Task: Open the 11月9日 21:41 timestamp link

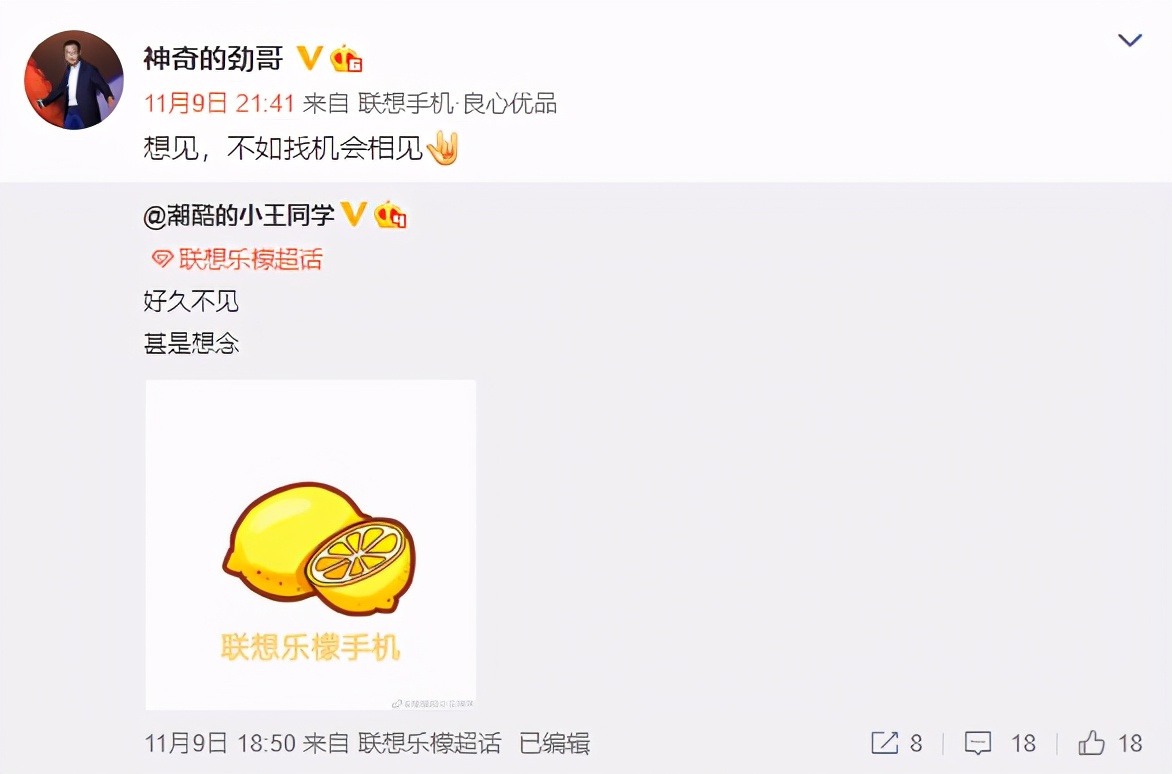Action: pyautogui.click(x=219, y=103)
